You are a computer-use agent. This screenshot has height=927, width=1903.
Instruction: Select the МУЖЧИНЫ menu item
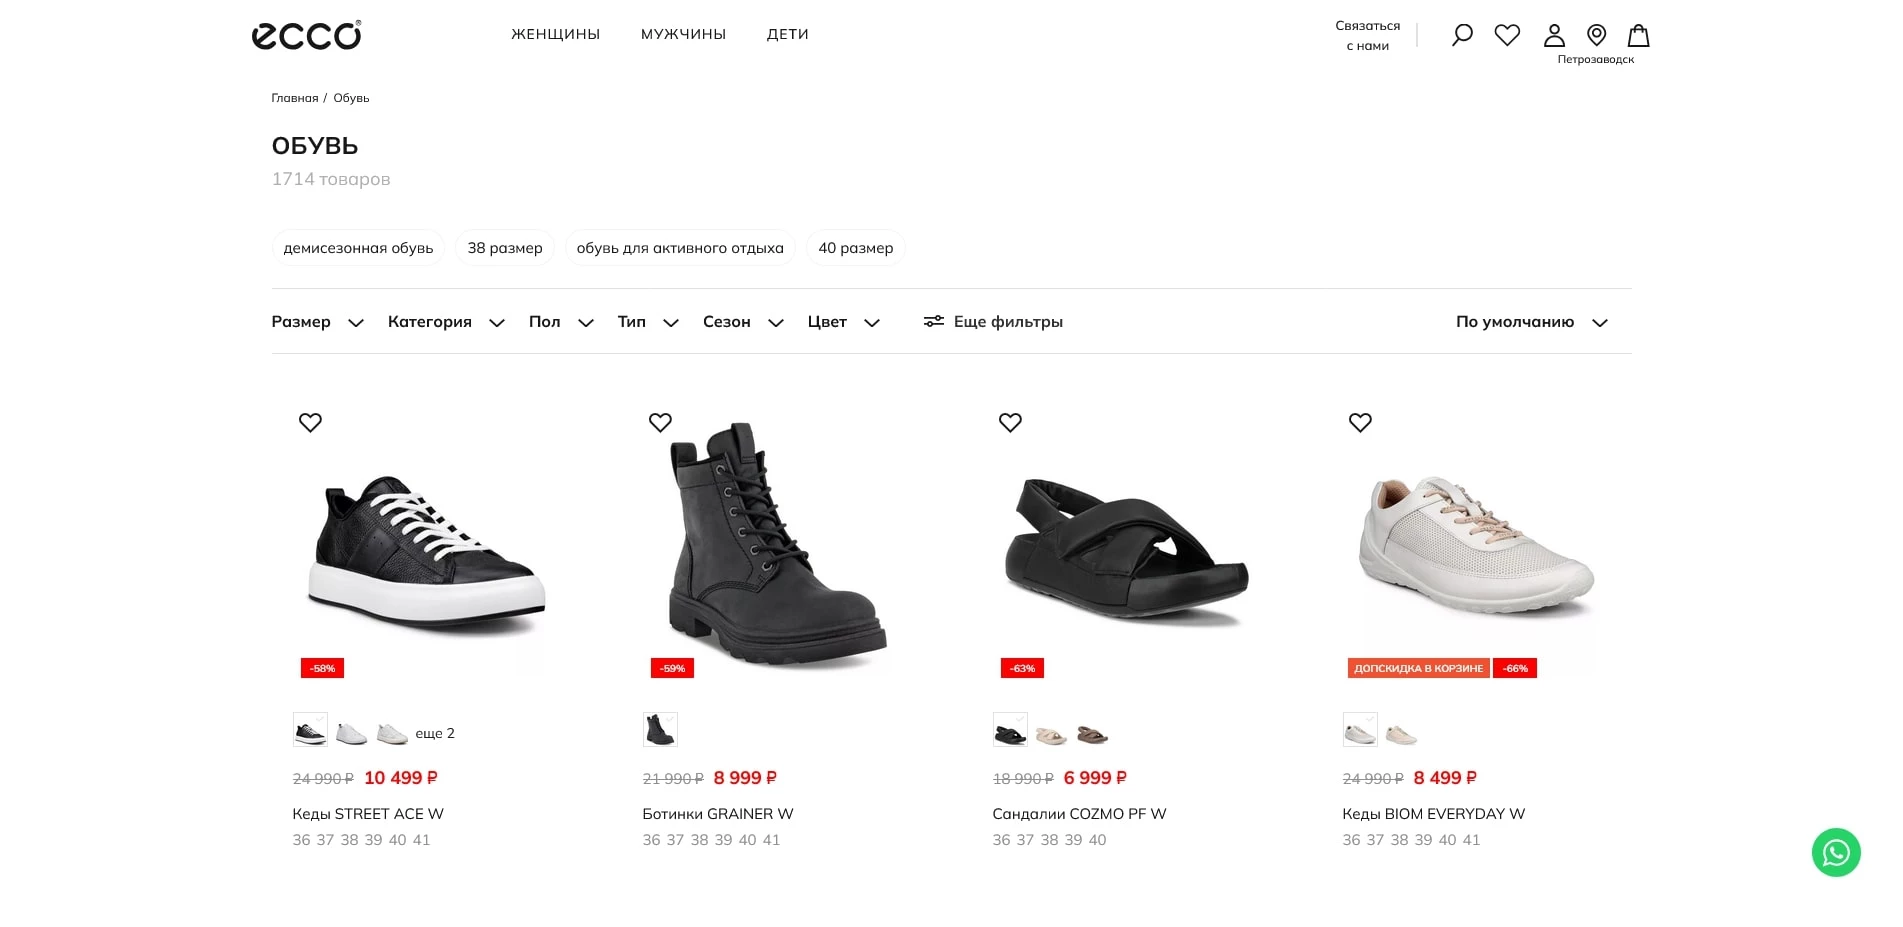683,34
